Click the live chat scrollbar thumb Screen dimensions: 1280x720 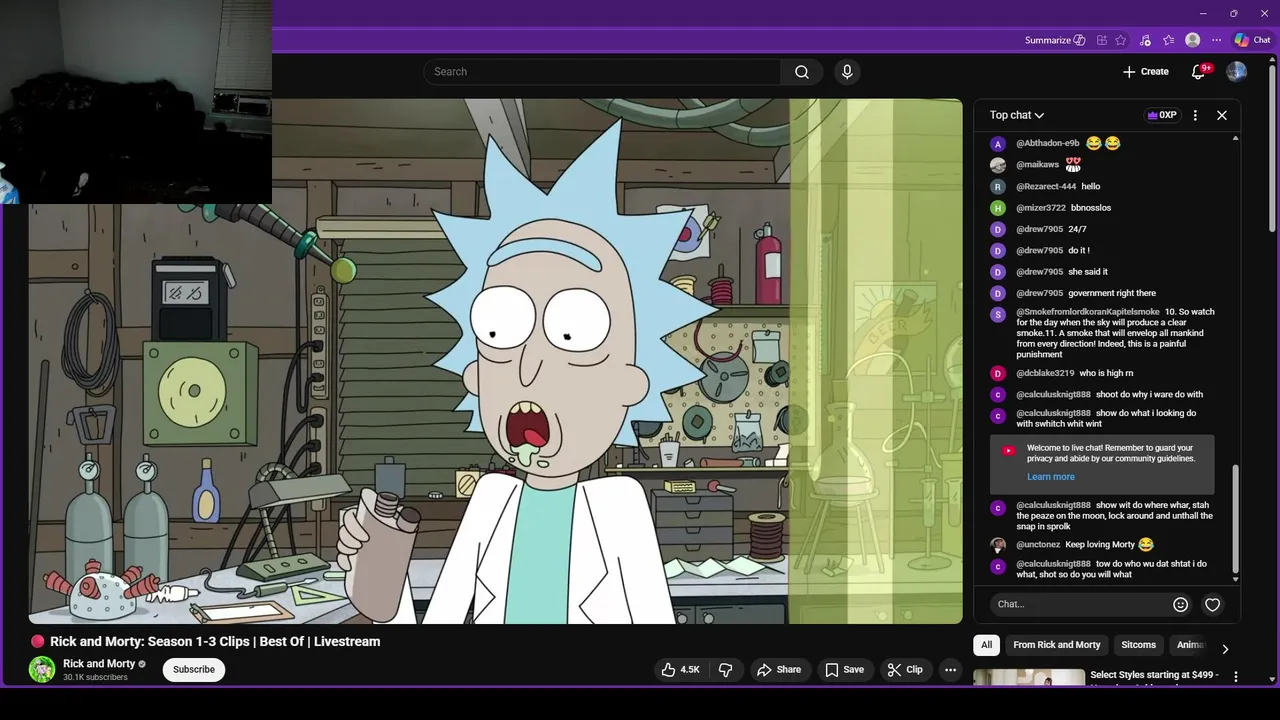(x=1235, y=520)
